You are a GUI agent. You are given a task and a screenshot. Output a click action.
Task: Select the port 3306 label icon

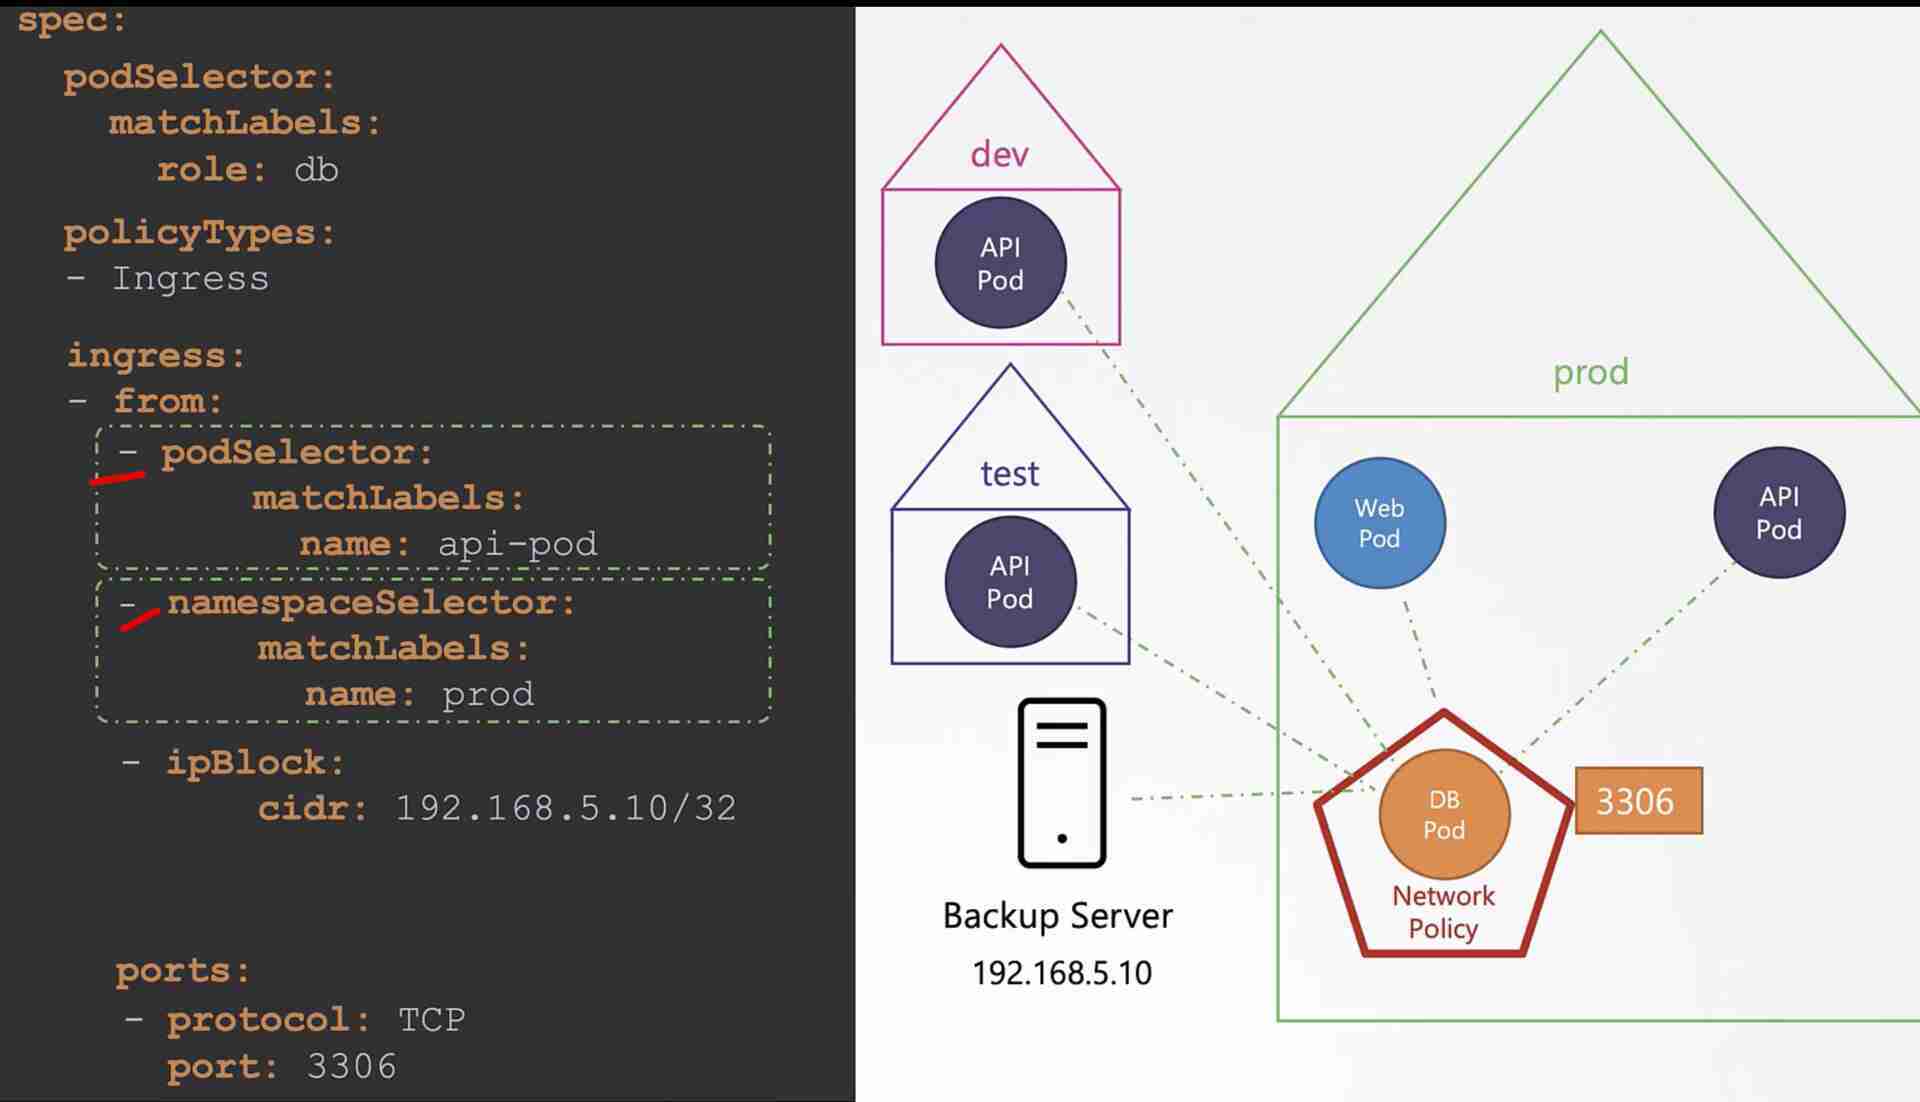coord(1635,800)
